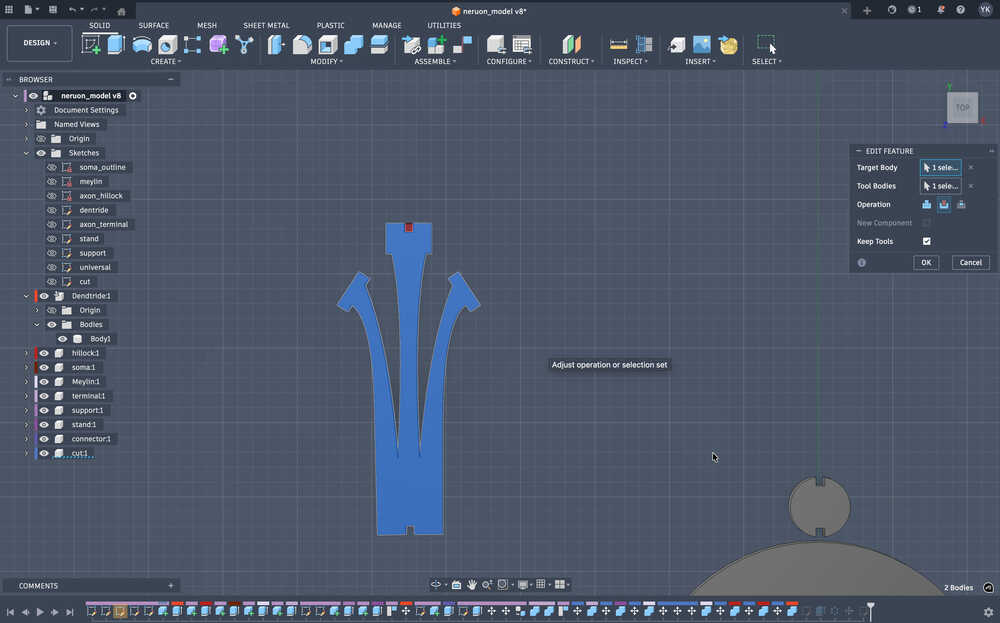Screen dimensions: 1000x623
Task: Click the Insert Canvas image icon
Action: tap(702, 45)
